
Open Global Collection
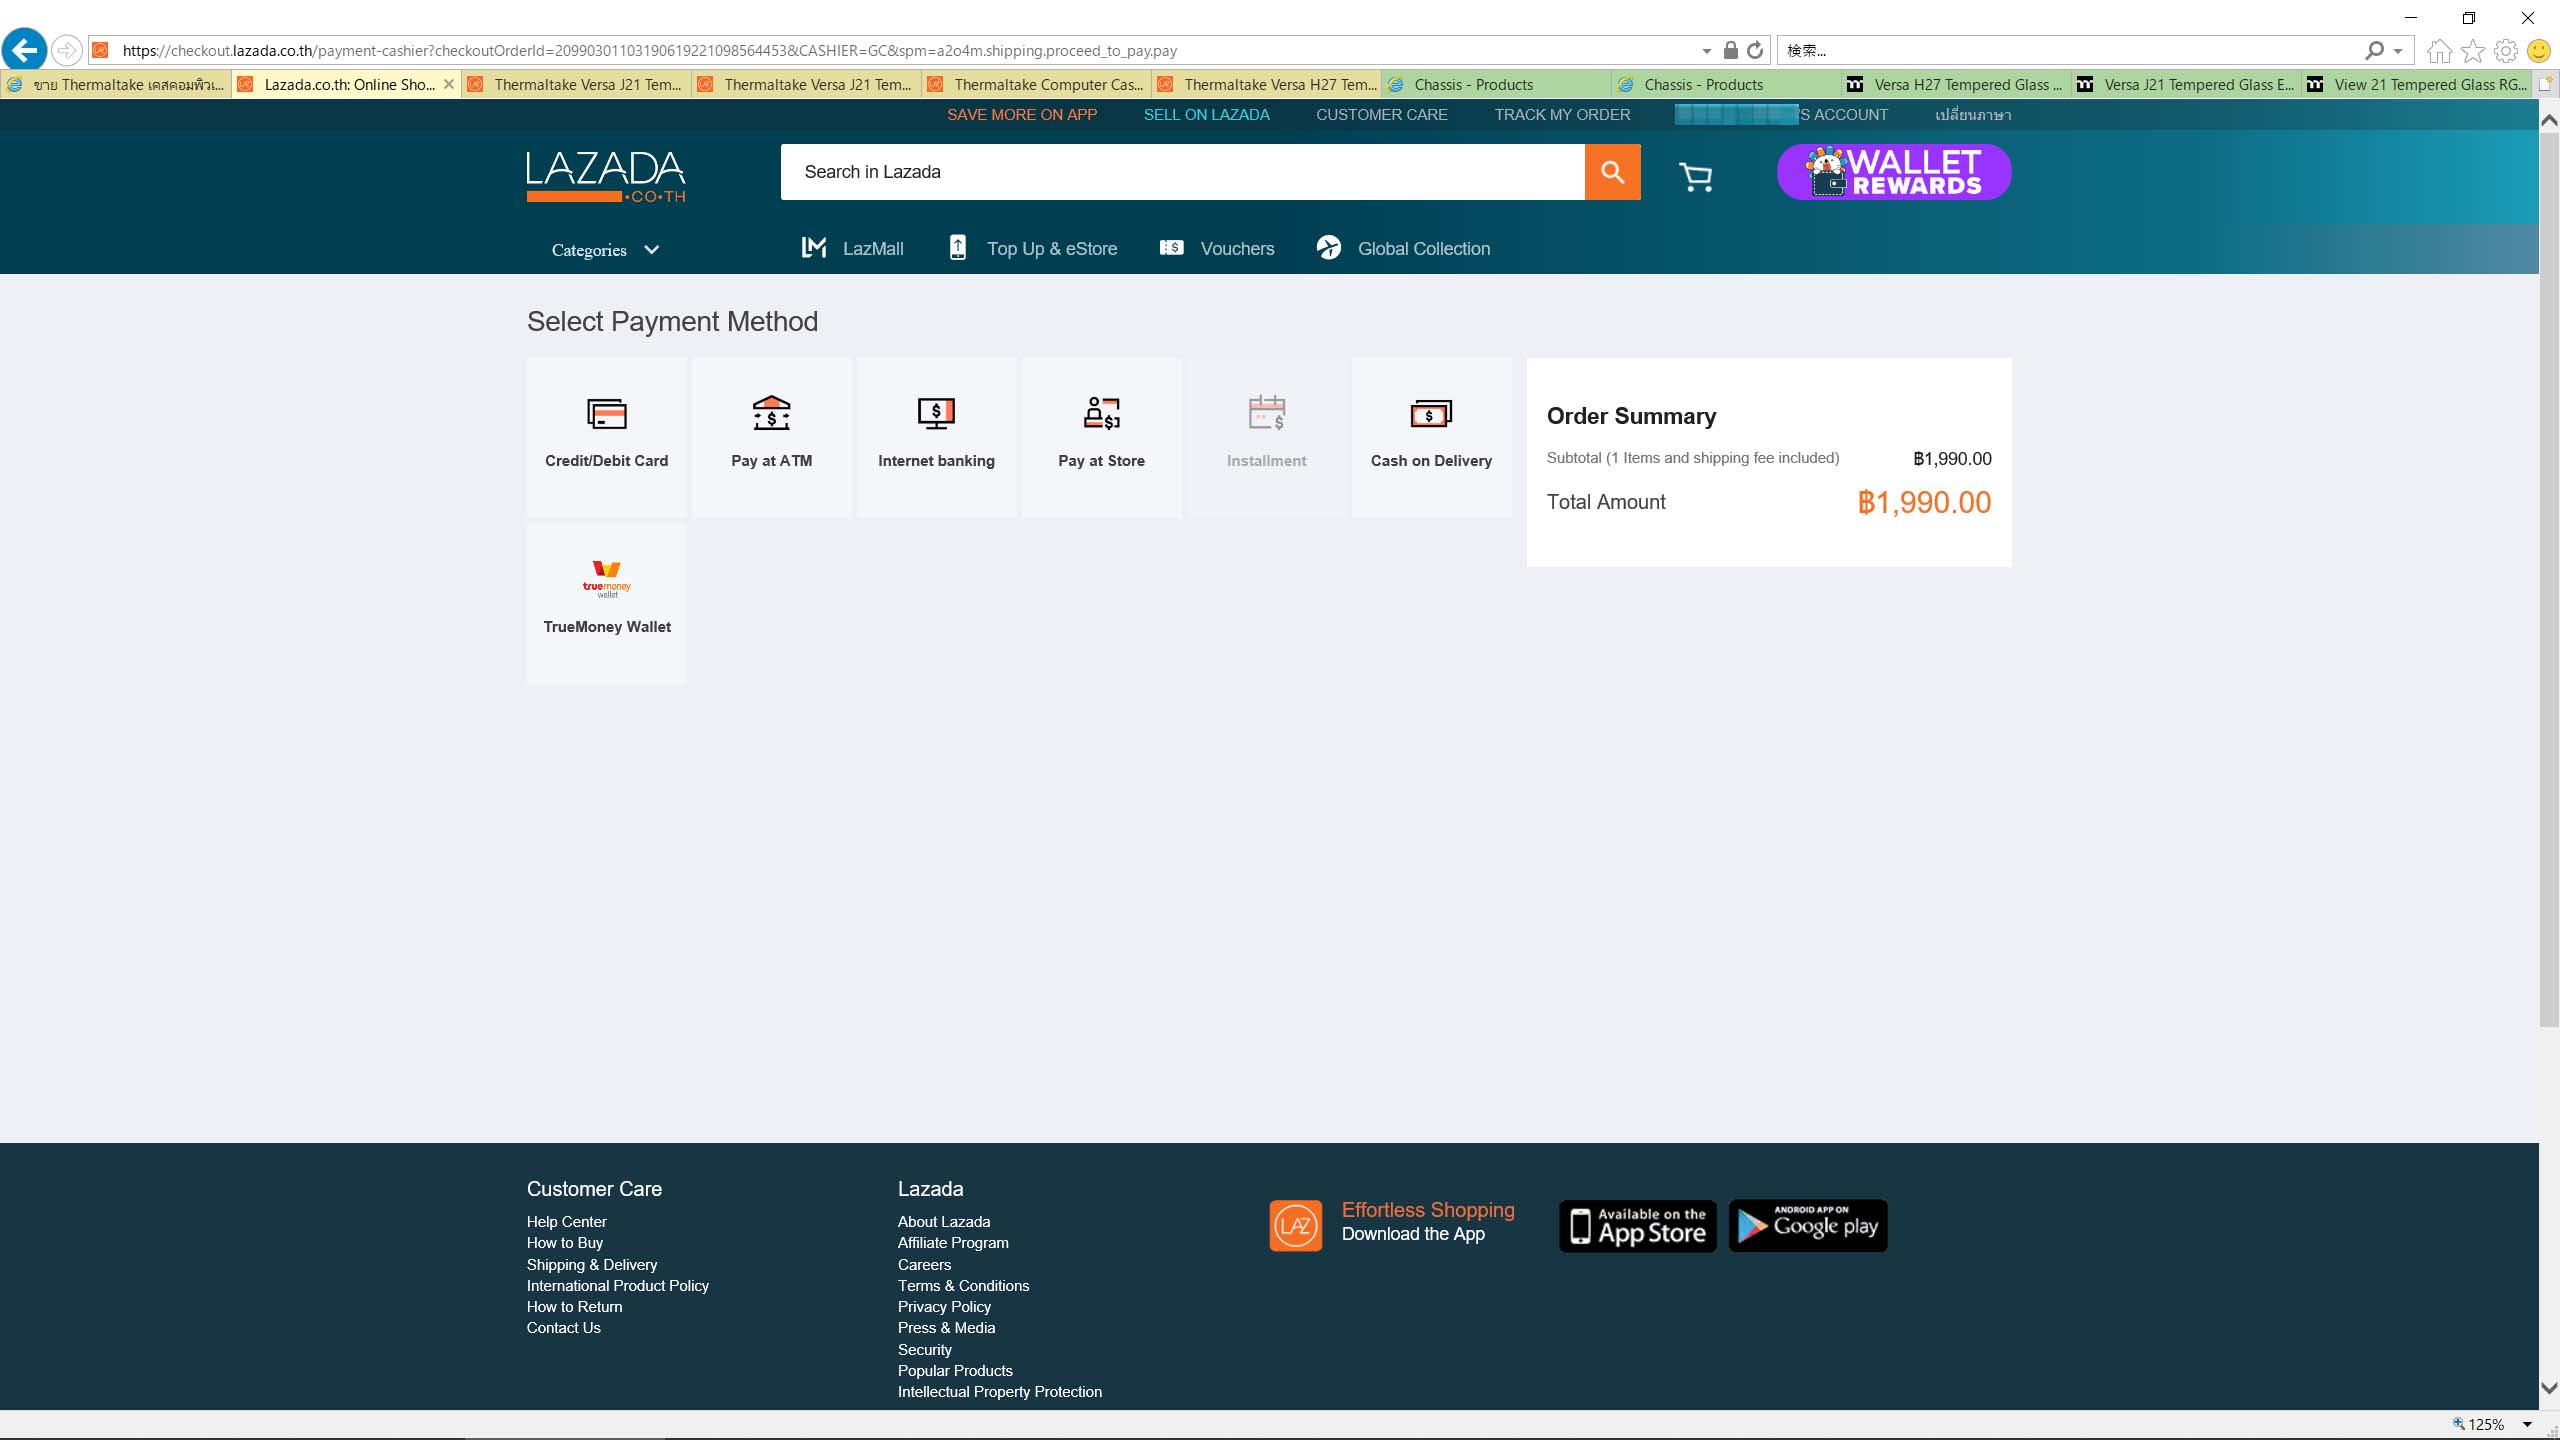click(1403, 248)
